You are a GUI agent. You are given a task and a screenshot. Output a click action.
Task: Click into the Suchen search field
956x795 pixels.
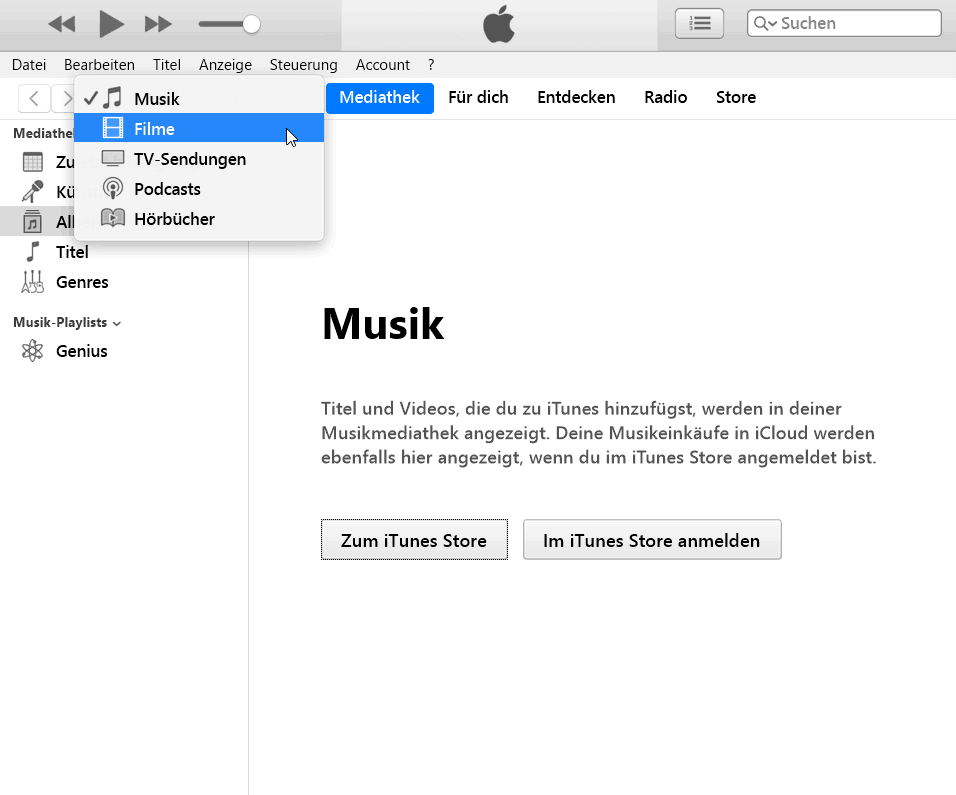pyautogui.click(x=844, y=23)
